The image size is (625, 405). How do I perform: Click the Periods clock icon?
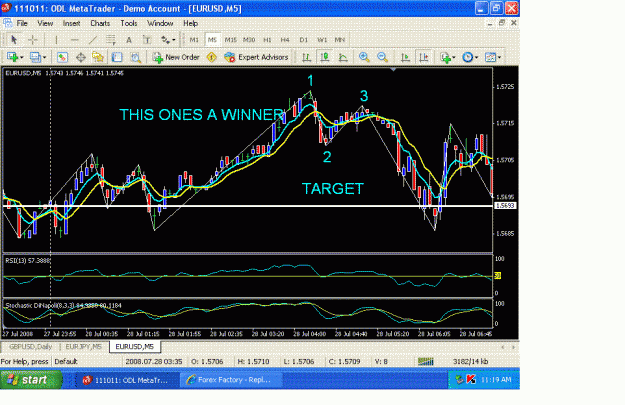click(x=468, y=57)
